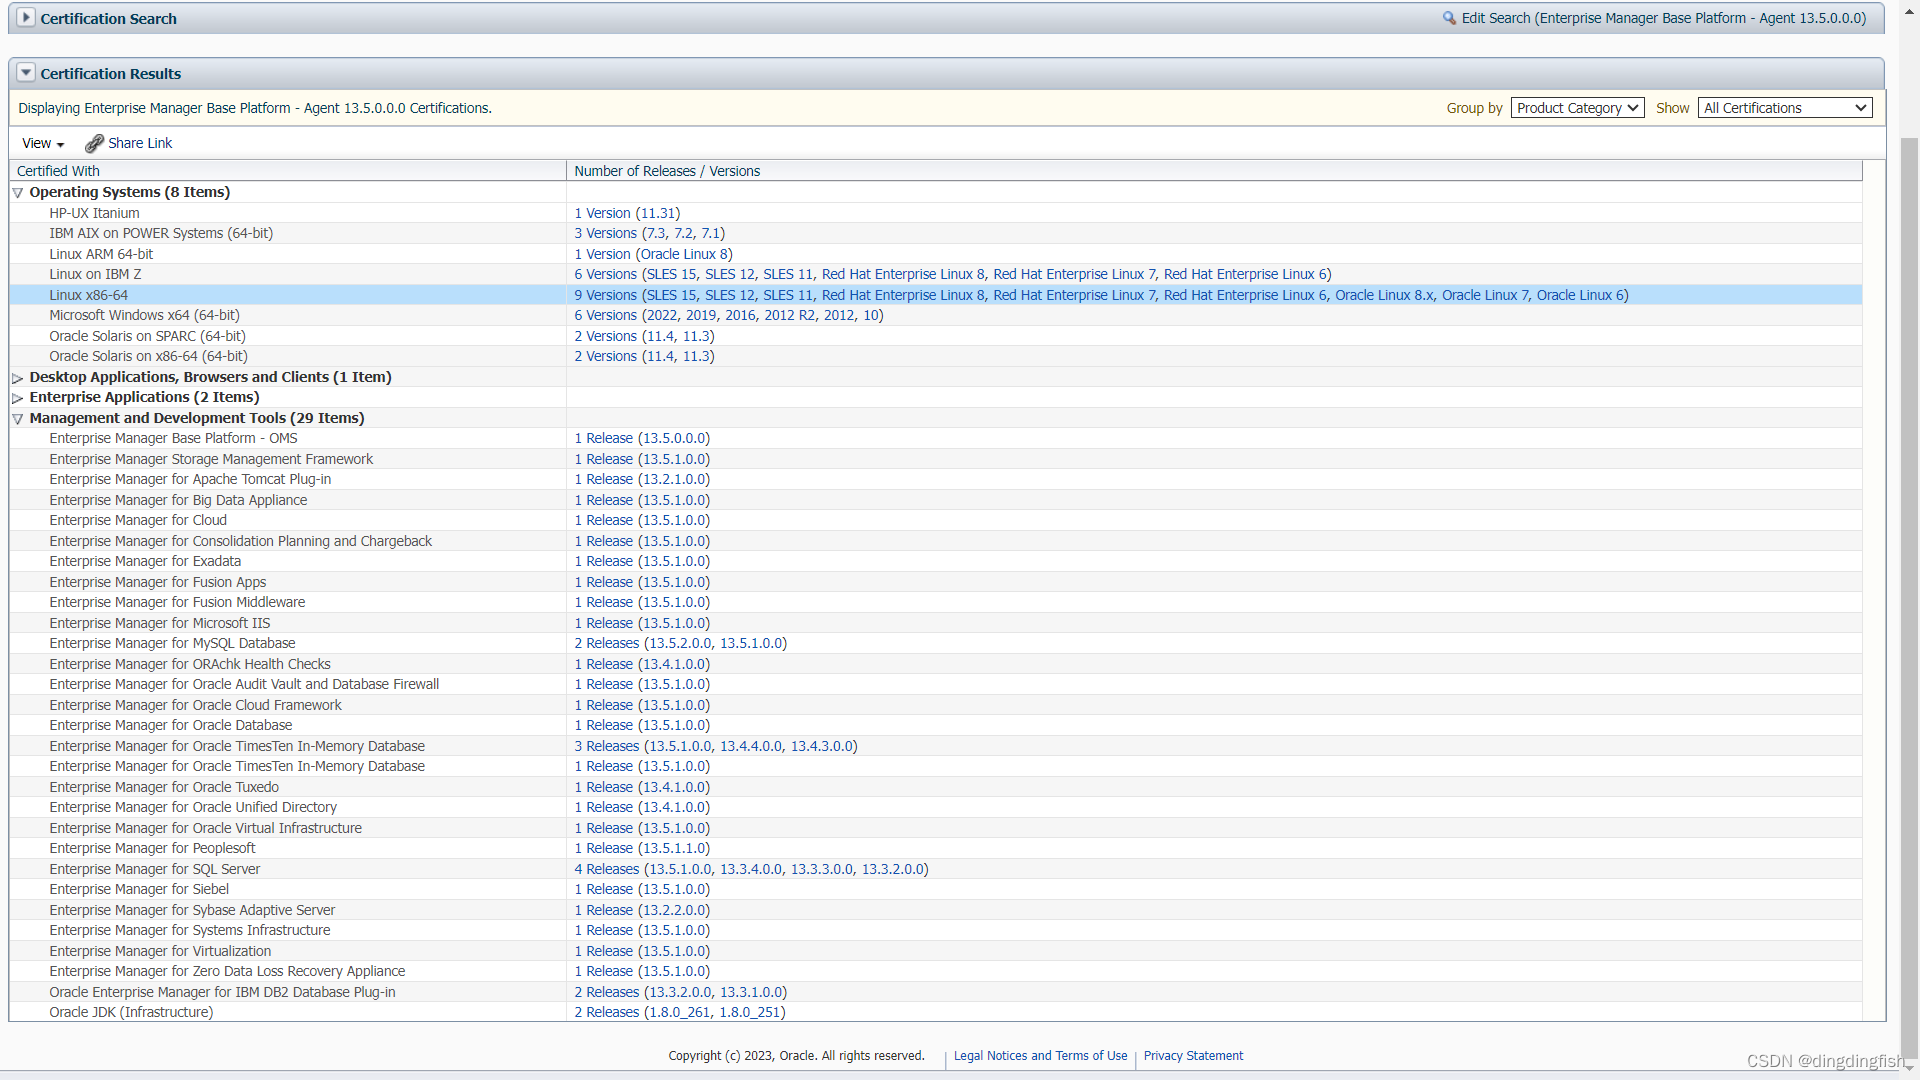Image resolution: width=1920 pixels, height=1080 pixels.
Task: Click the Share Link text
Action: click(x=140, y=143)
